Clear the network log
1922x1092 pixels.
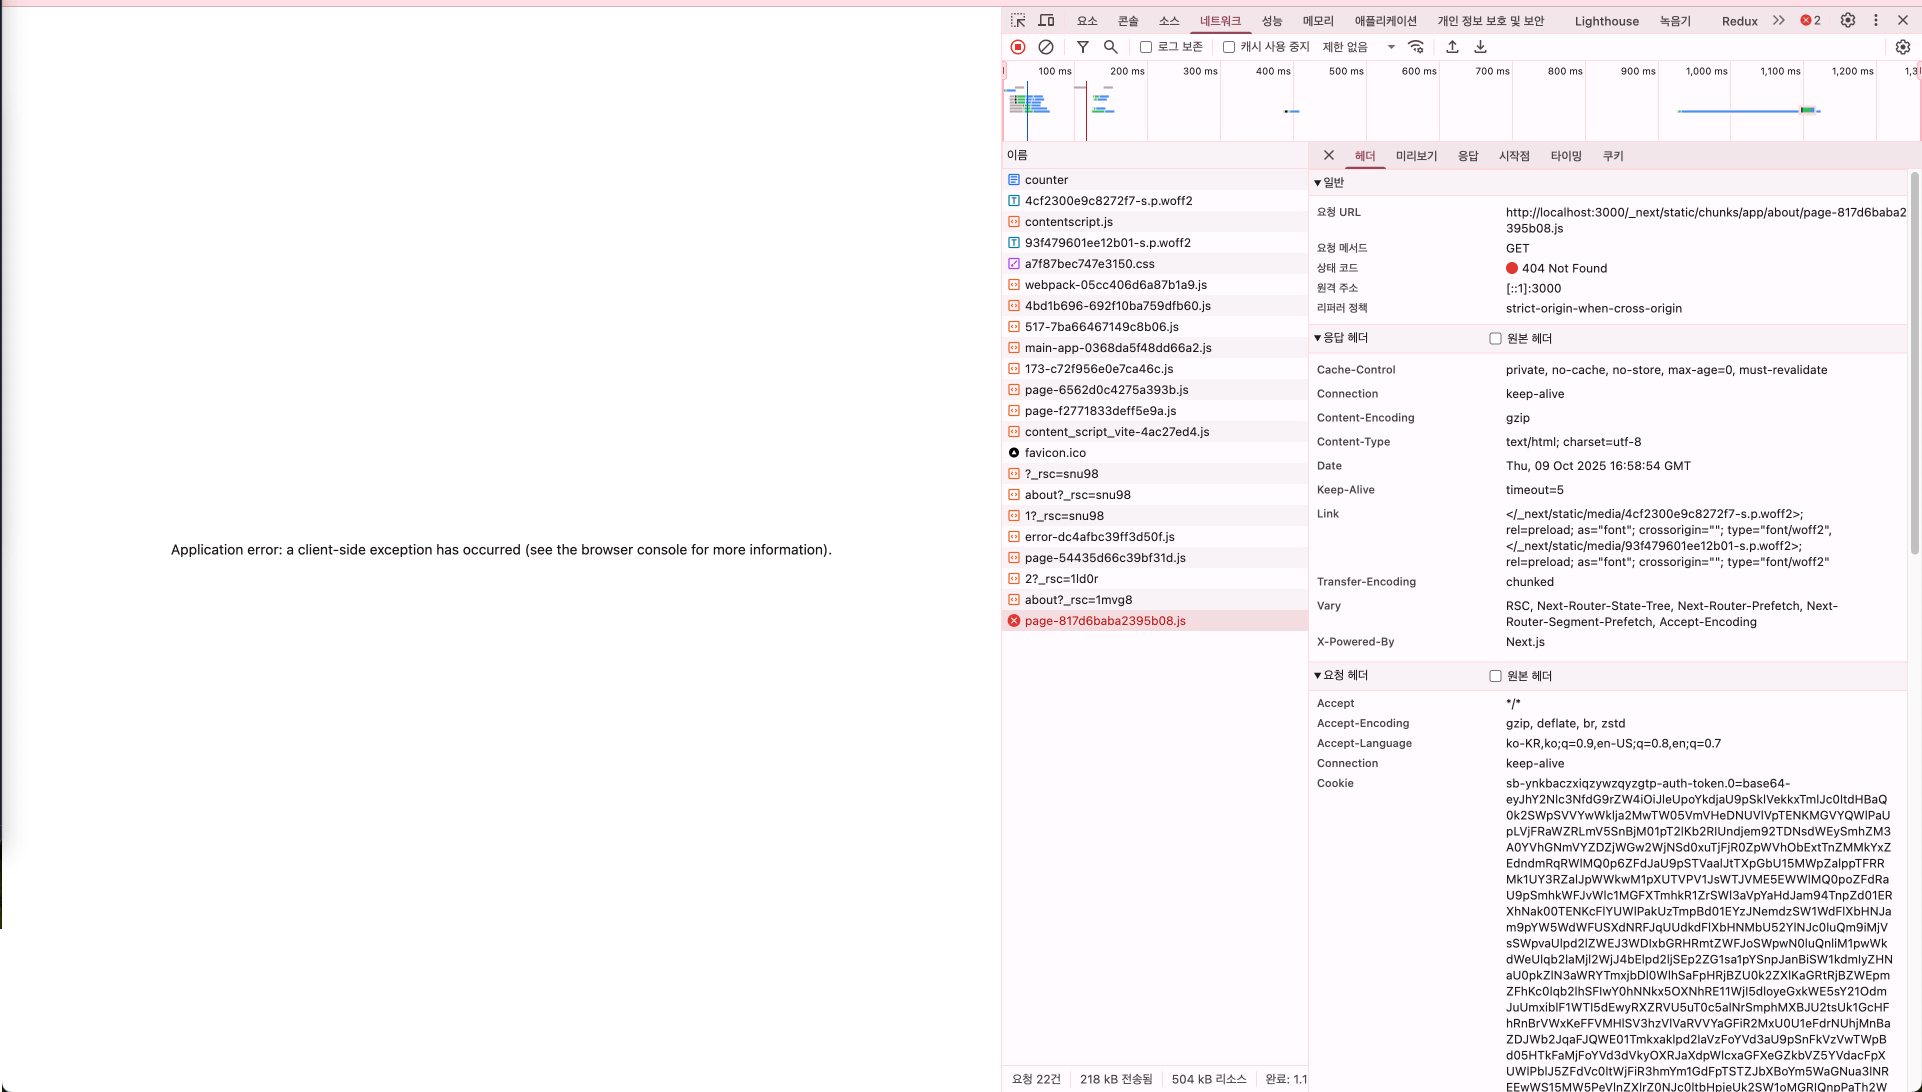pos(1046,47)
